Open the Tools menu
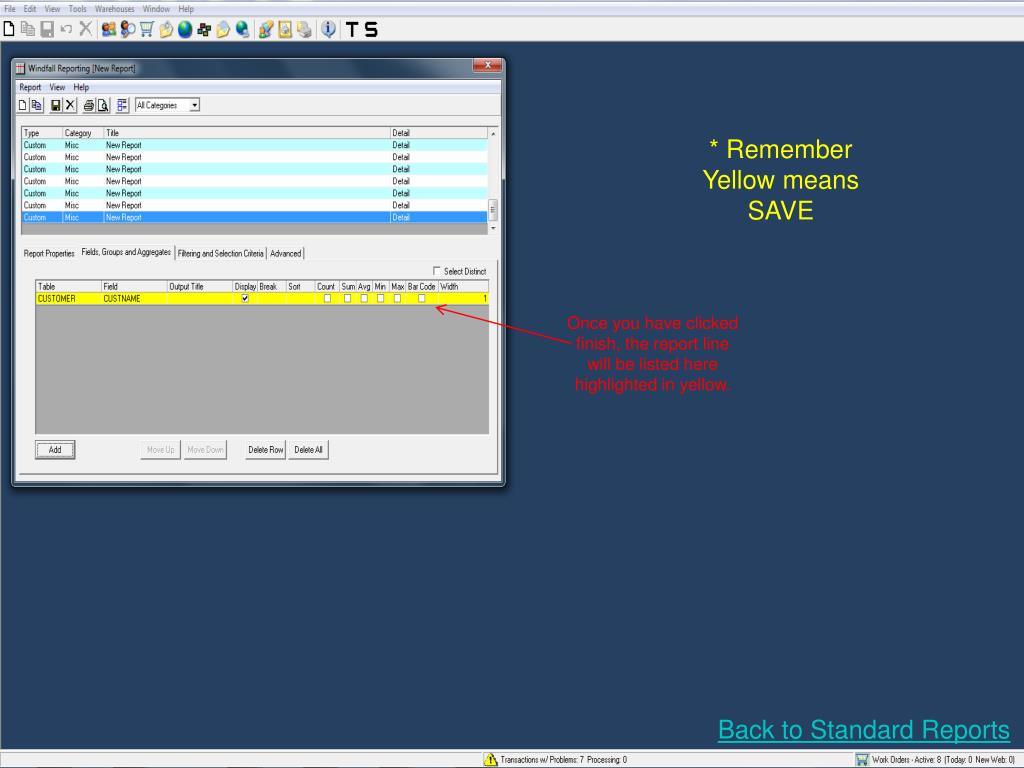This screenshot has width=1024, height=768. pyautogui.click(x=77, y=8)
